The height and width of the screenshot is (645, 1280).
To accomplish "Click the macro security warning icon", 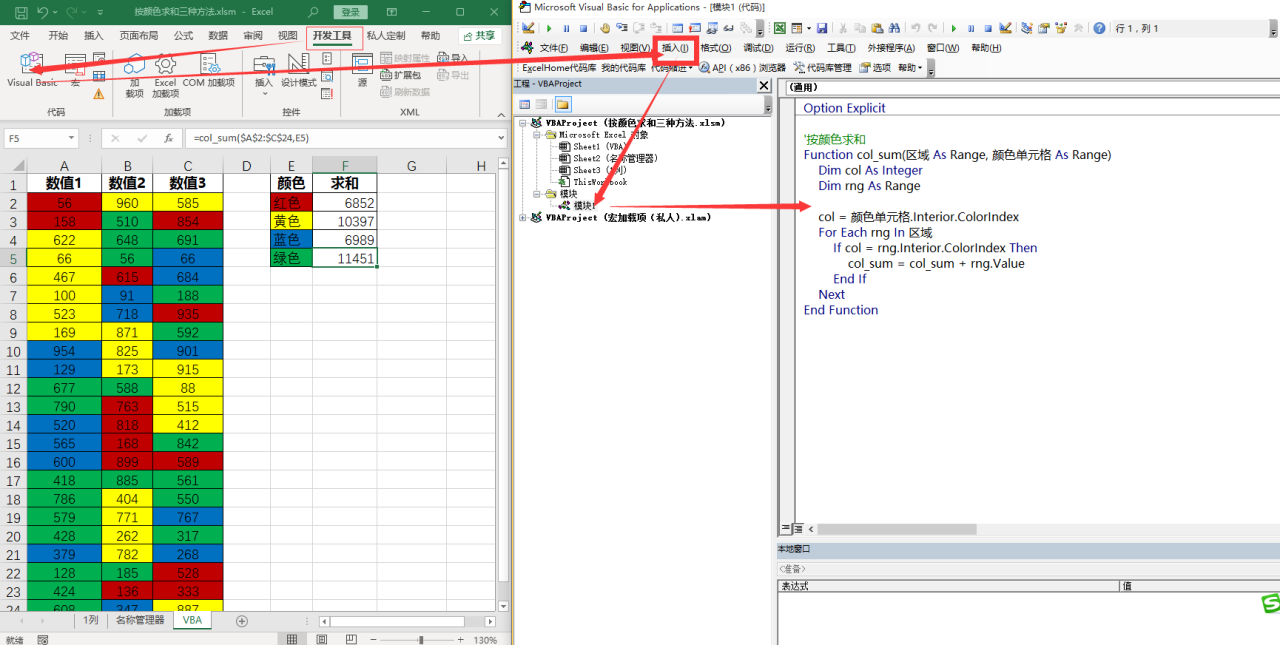I will [x=99, y=94].
